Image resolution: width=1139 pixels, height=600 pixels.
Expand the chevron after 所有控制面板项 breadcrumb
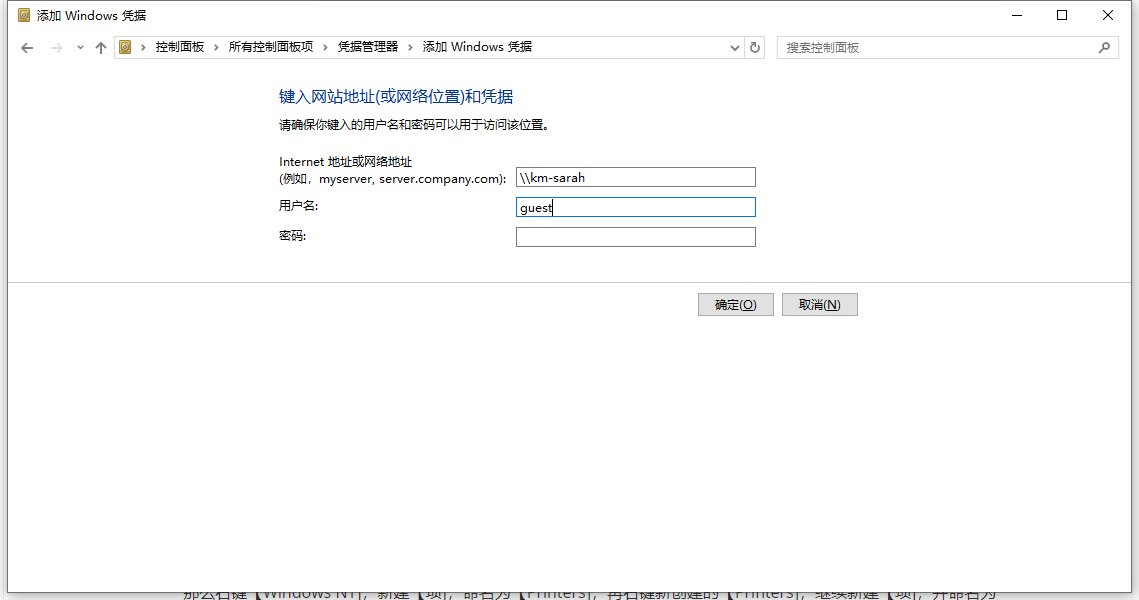325,47
